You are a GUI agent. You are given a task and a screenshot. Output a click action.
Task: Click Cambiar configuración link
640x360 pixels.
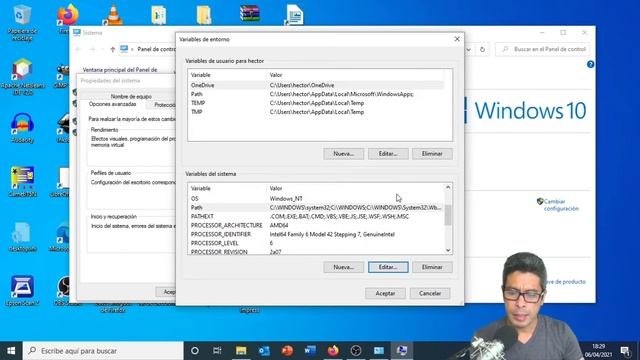pos(561,205)
